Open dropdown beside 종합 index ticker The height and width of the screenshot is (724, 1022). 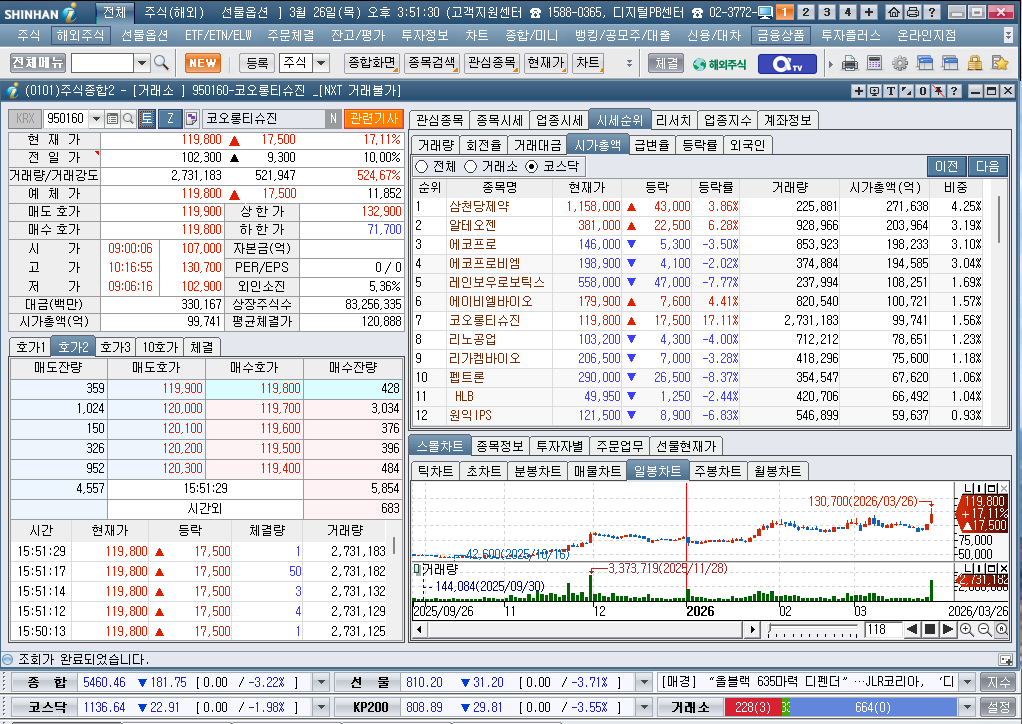(x=321, y=682)
